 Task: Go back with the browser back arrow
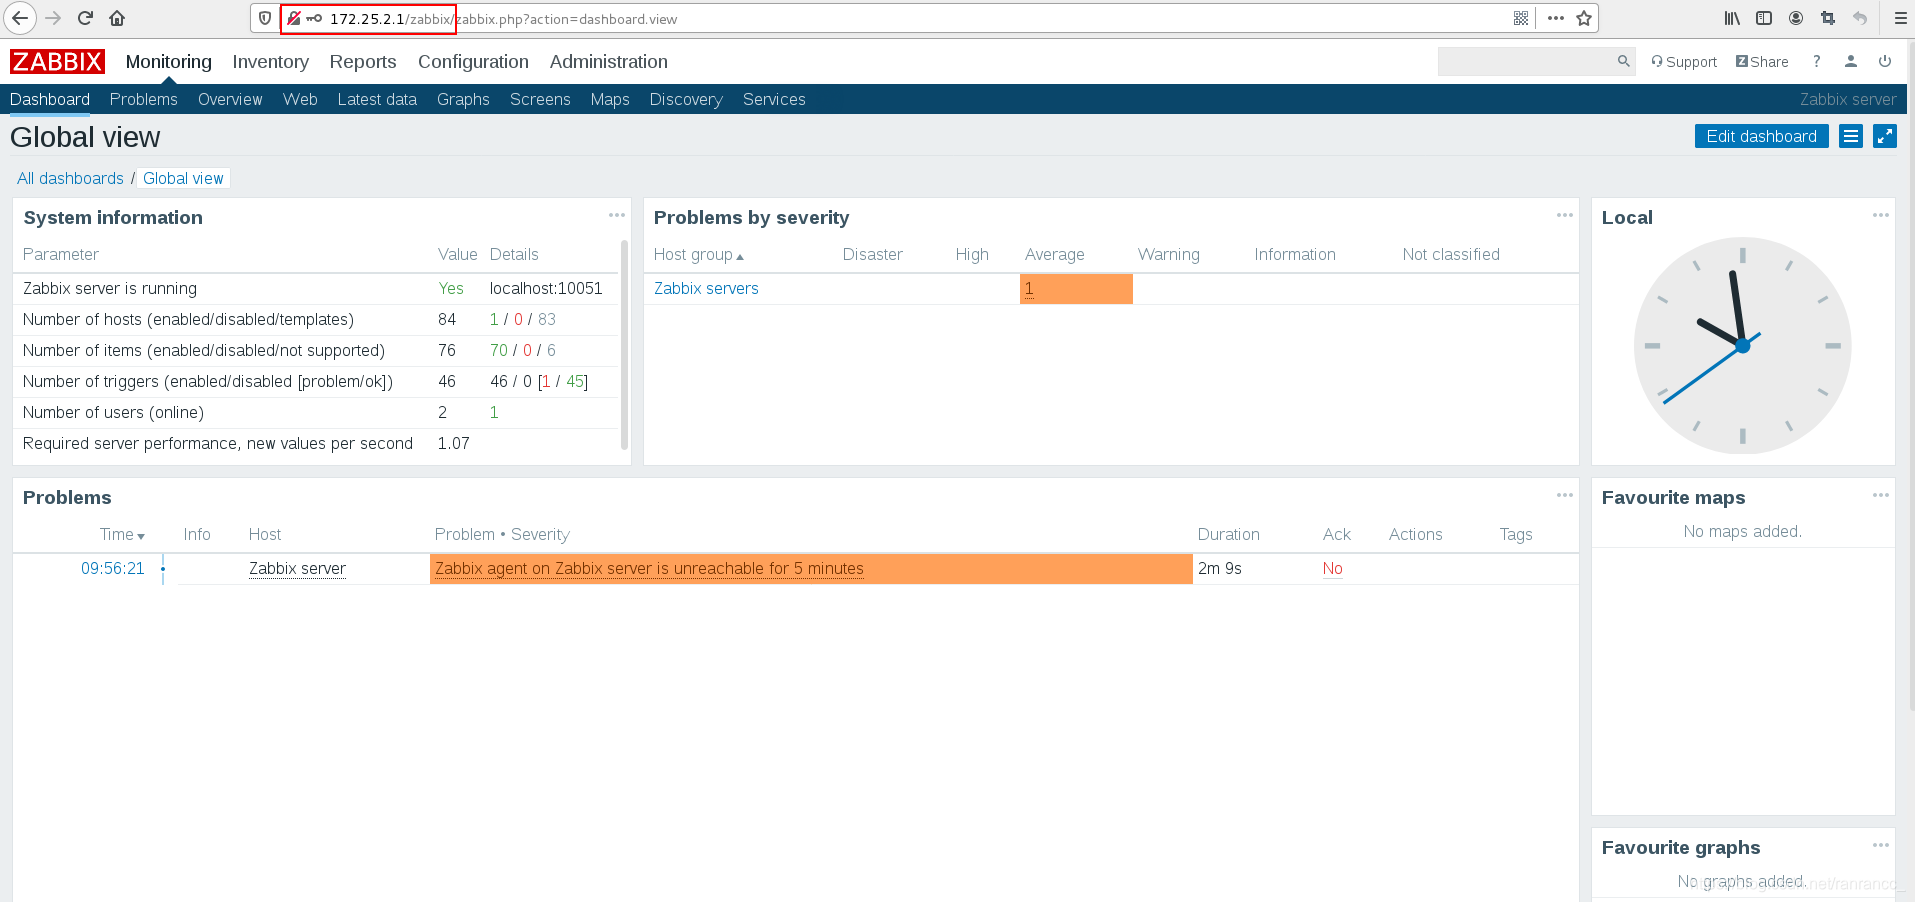click(x=20, y=18)
